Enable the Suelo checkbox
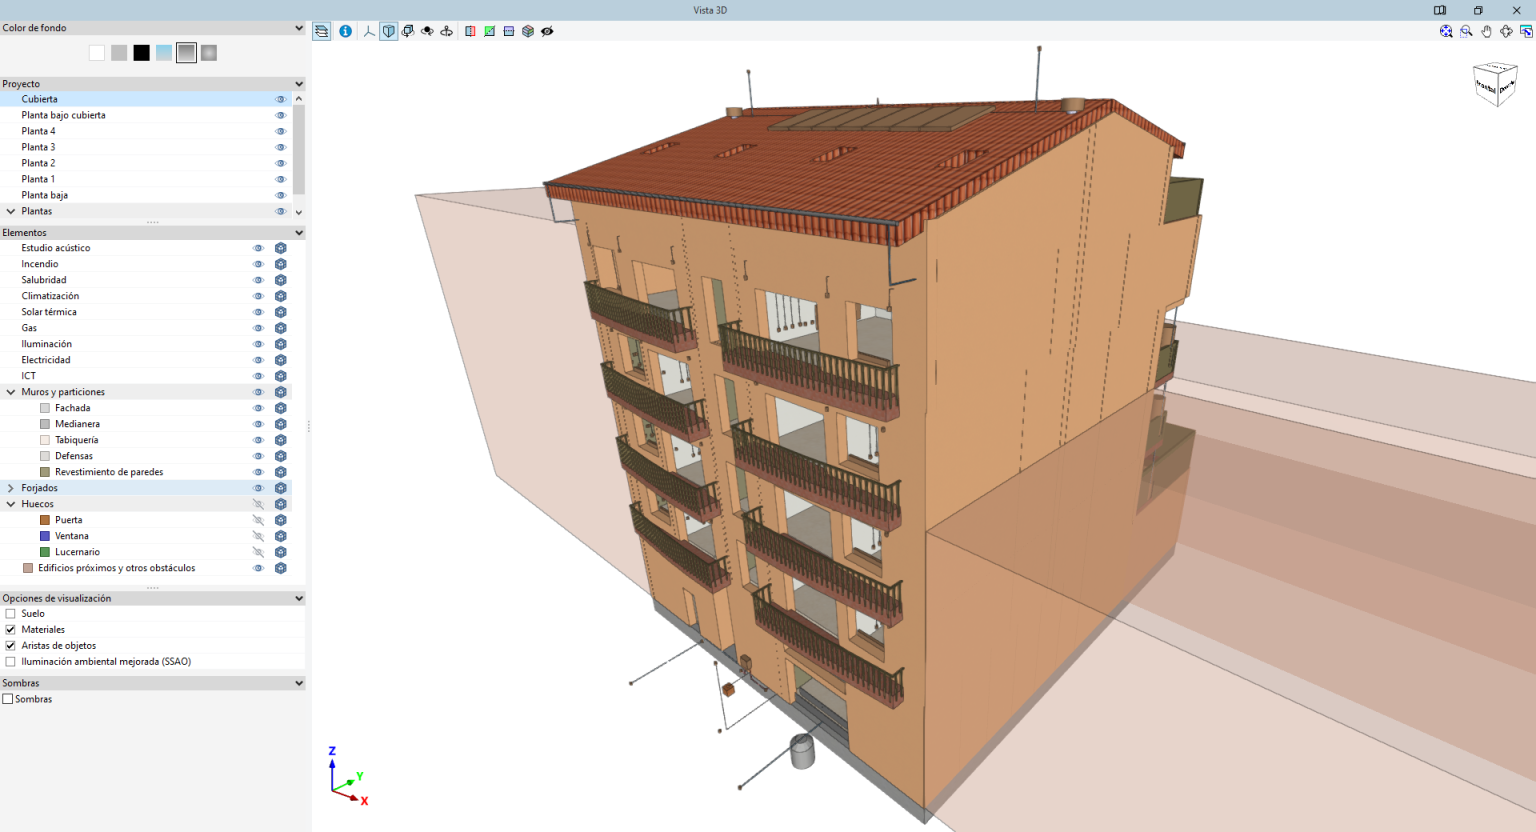The width and height of the screenshot is (1536, 832). pos(9,613)
